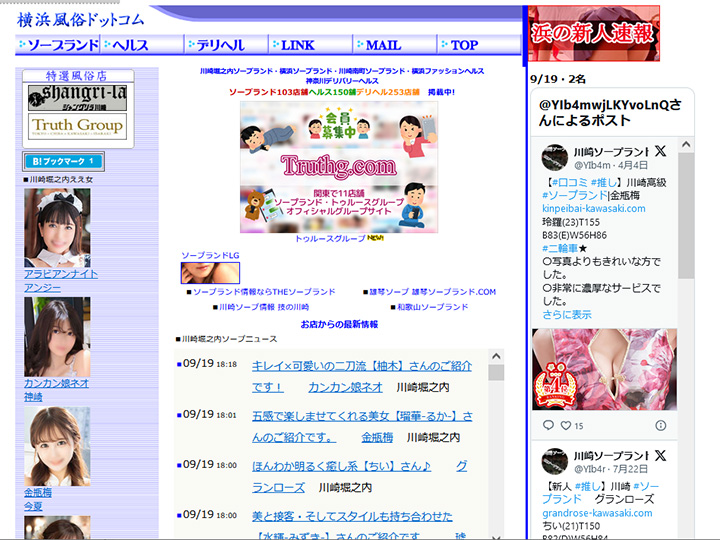This screenshot has width=720, height=540.
Task: Open the 川崎ソープ情報 技の川崎 link
Action: point(264,307)
